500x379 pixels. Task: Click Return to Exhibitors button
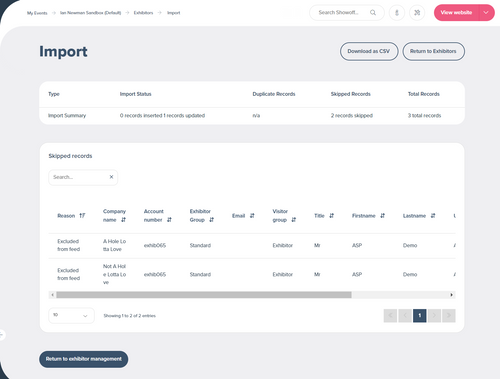coord(433,51)
